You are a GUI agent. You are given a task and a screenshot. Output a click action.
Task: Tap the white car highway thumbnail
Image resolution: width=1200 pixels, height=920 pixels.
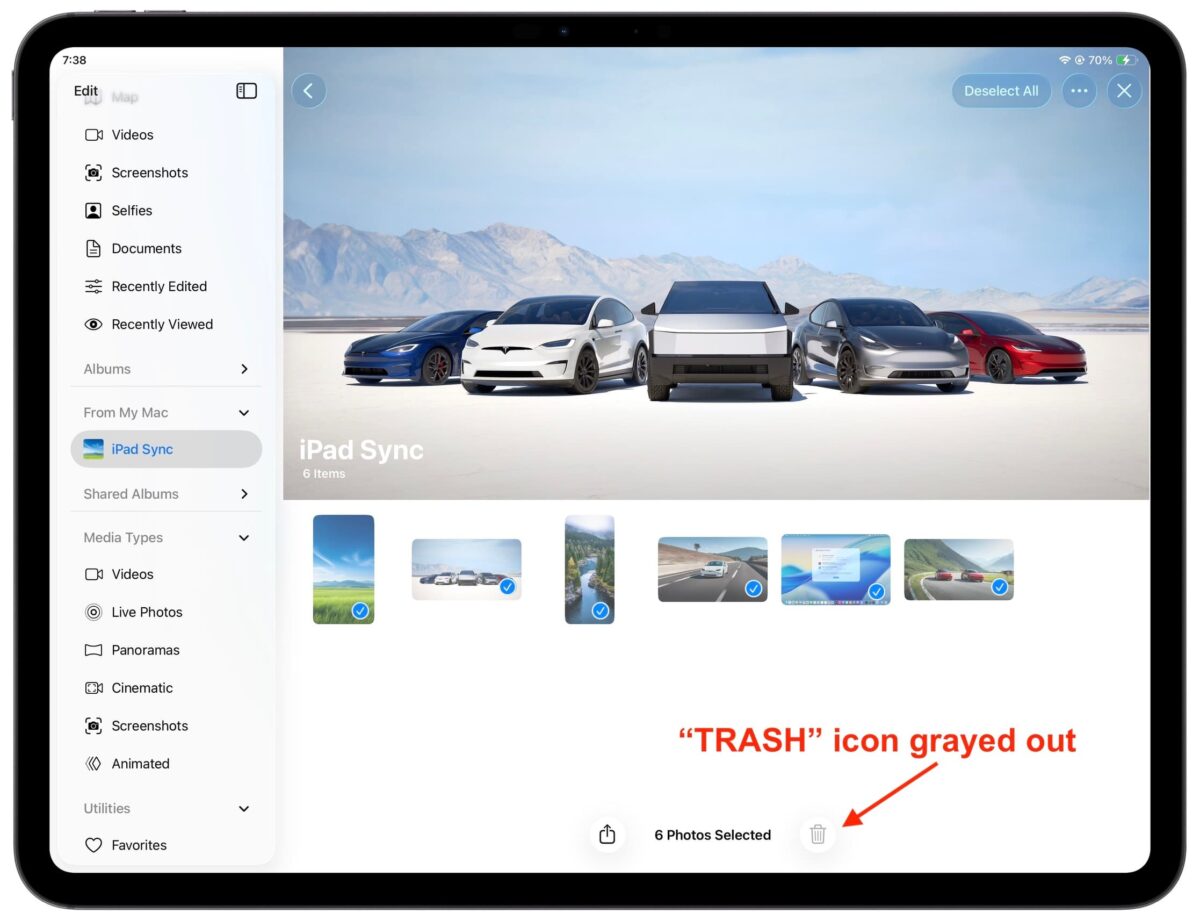click(712, 569)
